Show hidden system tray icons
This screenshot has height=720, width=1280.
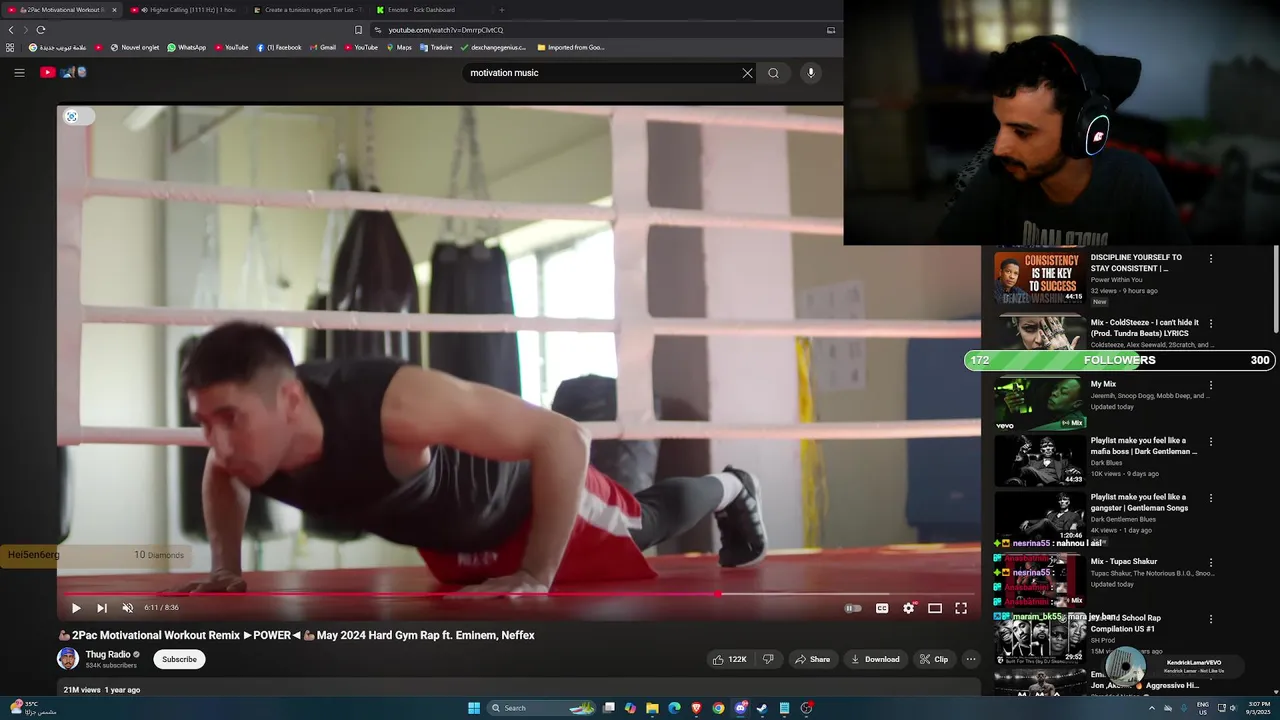tap(1151, 708)
